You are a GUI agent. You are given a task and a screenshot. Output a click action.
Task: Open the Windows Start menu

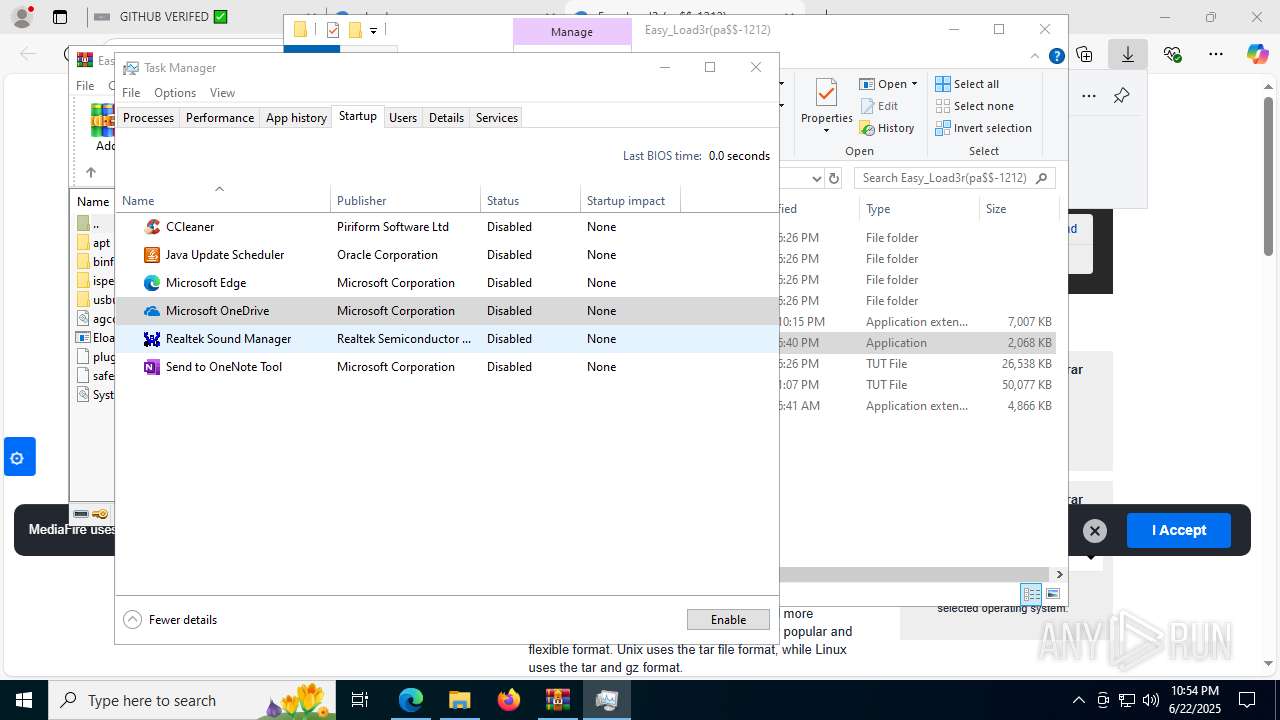[x=23, y=700]
